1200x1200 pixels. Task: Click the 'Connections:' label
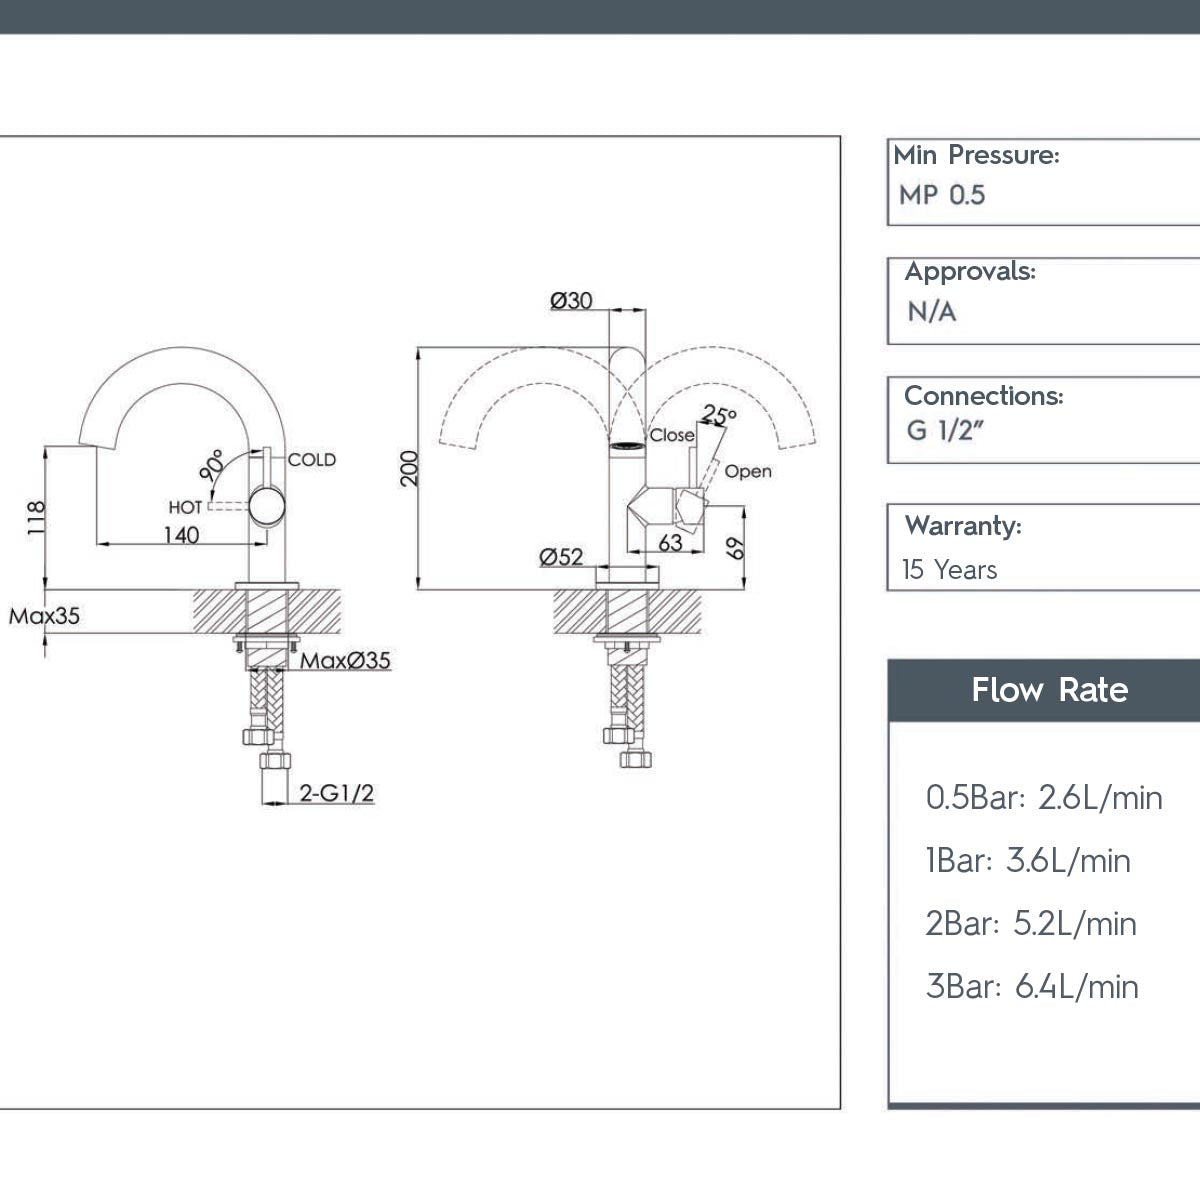coord(984,396)
